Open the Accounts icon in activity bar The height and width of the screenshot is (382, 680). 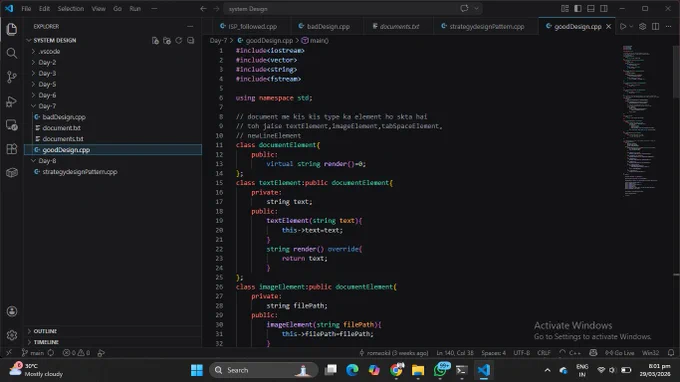click(12, 311)
